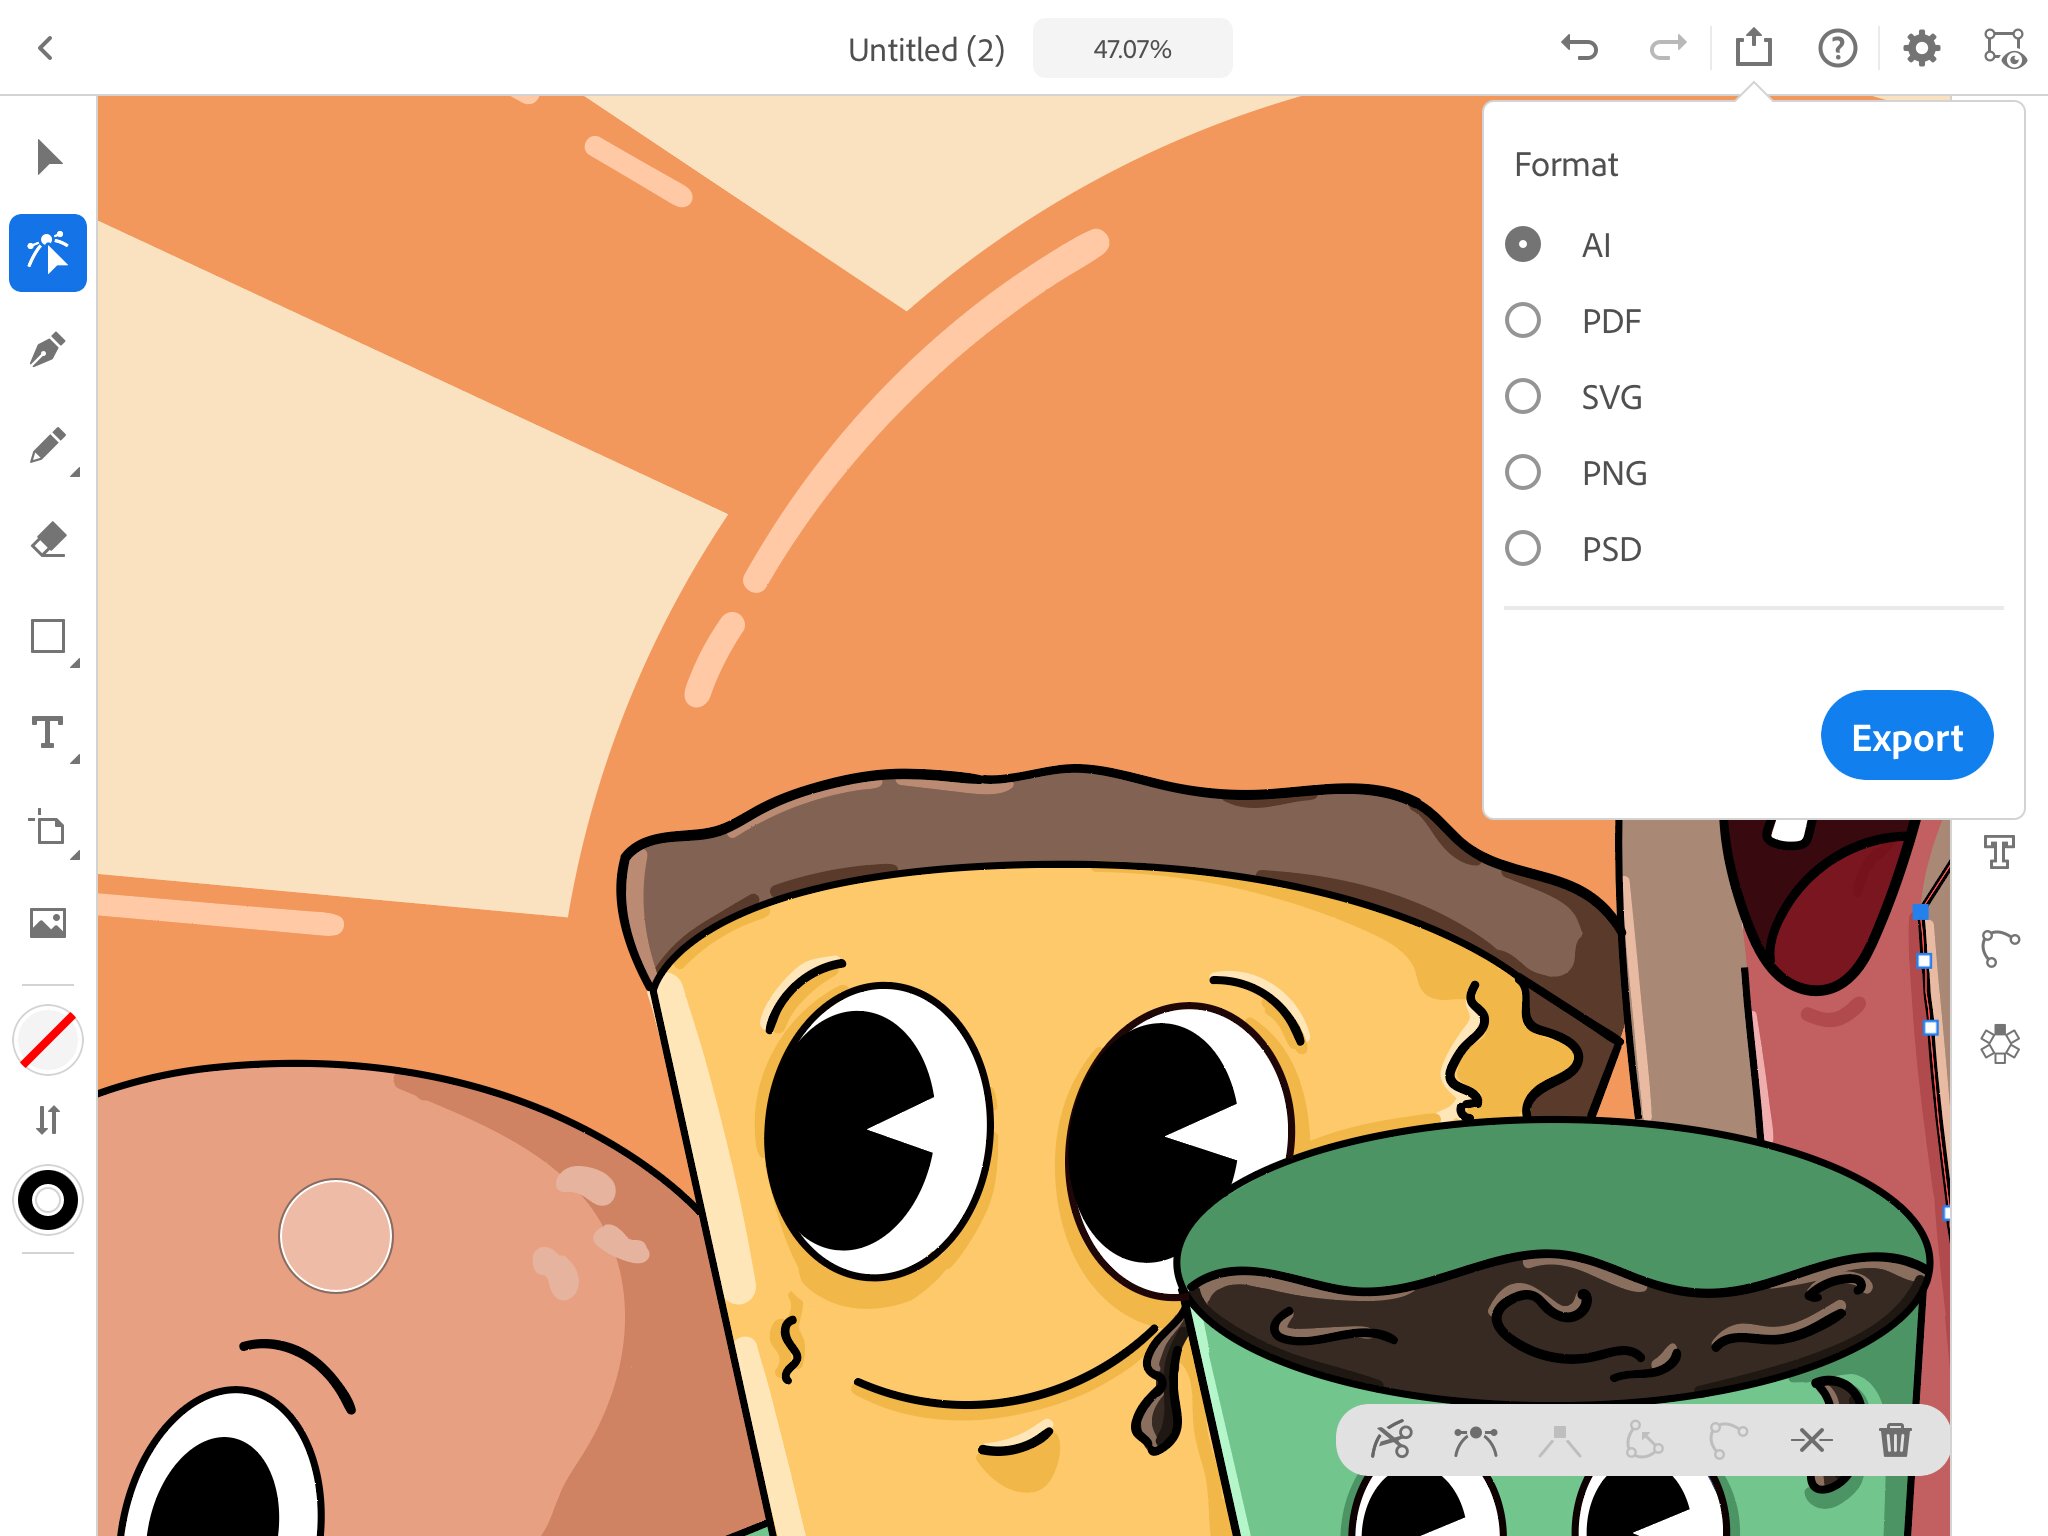Viewport: 2048px width, 1536px height.
Task: Select the Eraser tool
Action: [x=48, y=541]
